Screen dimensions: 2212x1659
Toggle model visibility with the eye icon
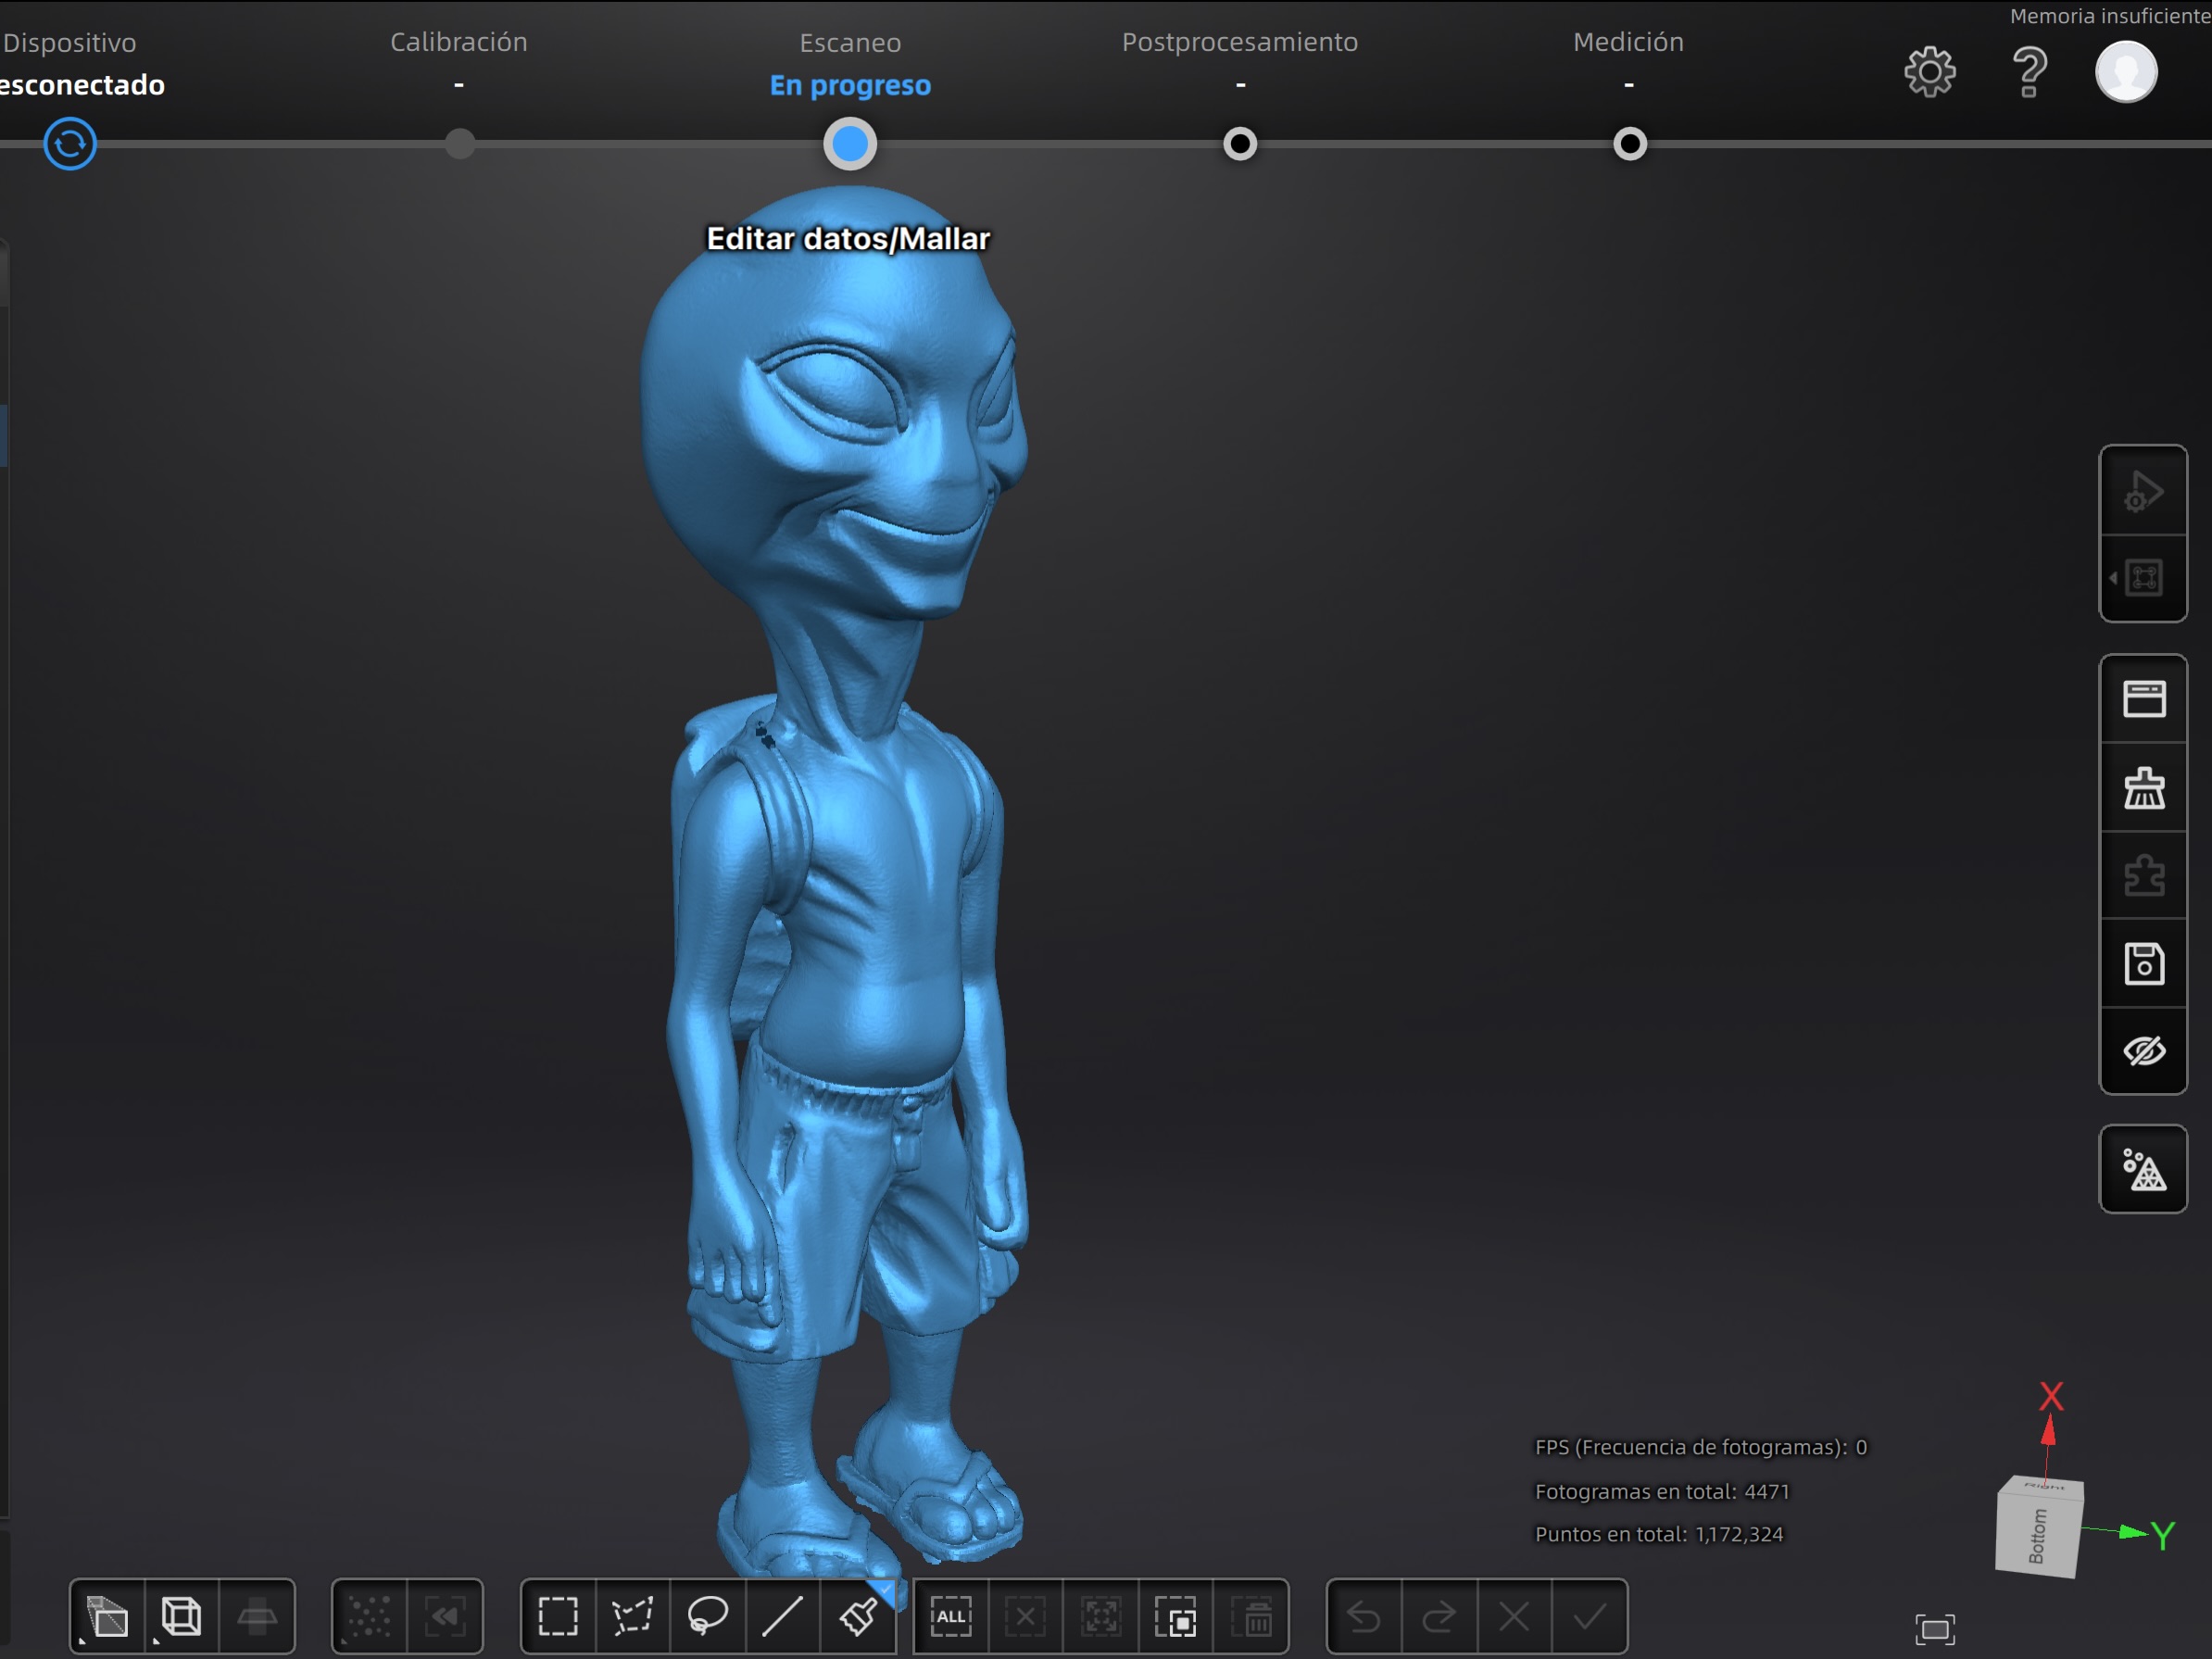(x=2143, y=1050)
